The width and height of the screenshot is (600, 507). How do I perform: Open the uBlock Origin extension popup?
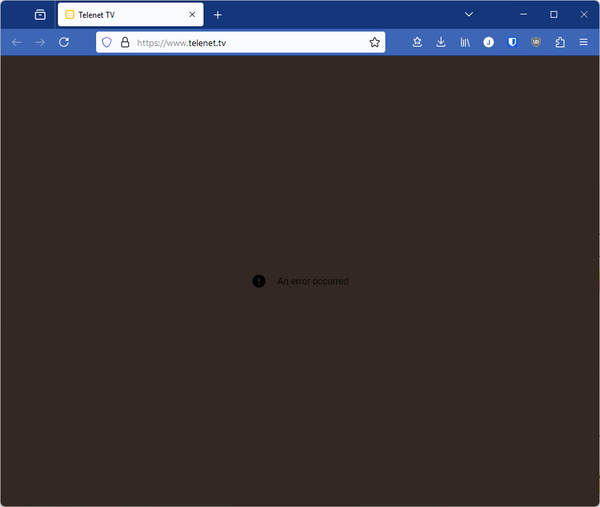[x=536, y=42]
